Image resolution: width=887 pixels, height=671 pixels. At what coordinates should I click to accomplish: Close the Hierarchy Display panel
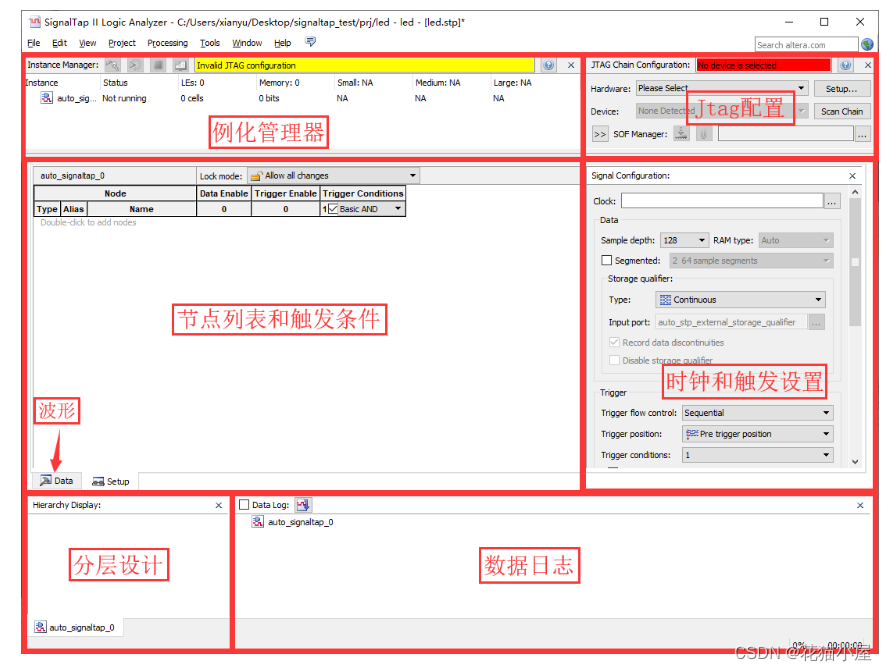pos(218,505)
